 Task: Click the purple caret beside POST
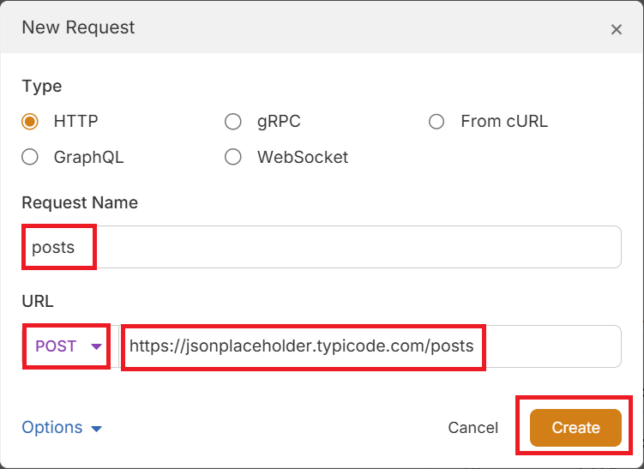(97, 347)
